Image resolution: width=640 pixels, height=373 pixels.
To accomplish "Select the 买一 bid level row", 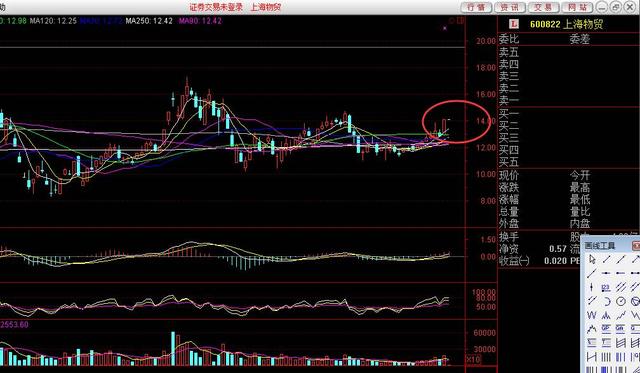I will click(x=568, y=114).
